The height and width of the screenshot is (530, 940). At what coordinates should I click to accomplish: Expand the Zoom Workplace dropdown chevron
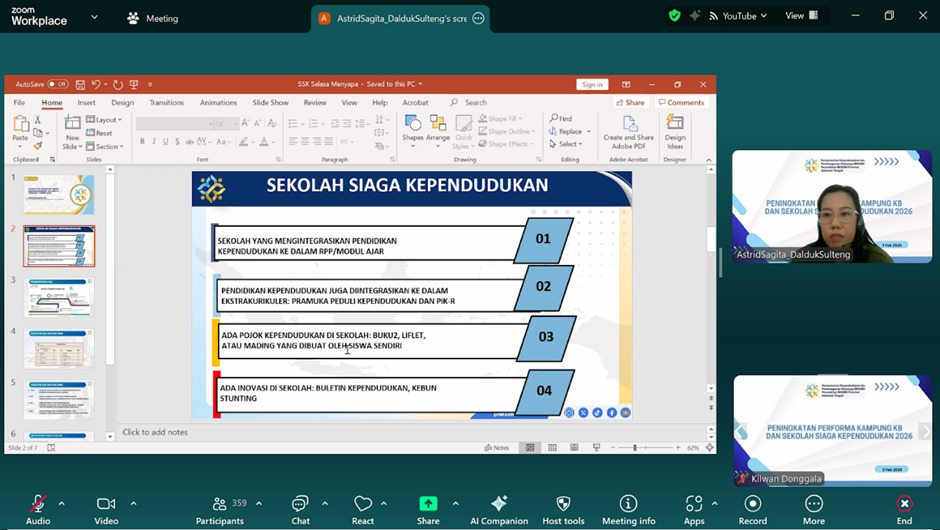point(95,17)
